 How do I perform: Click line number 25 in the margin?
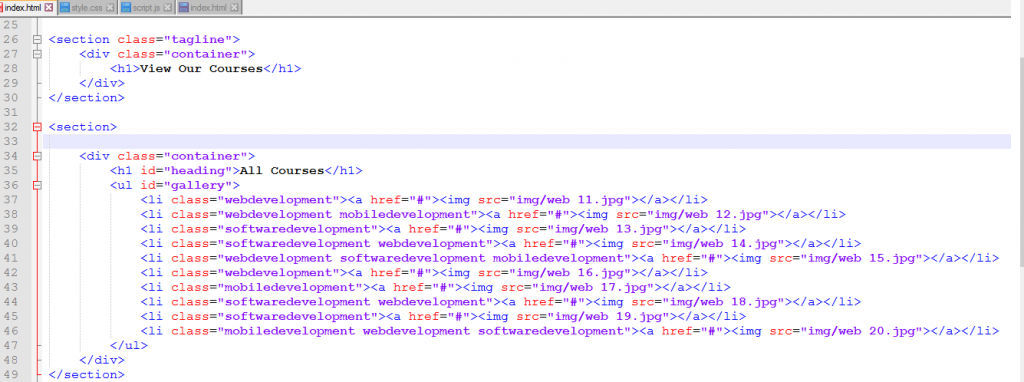coord(11,25)
